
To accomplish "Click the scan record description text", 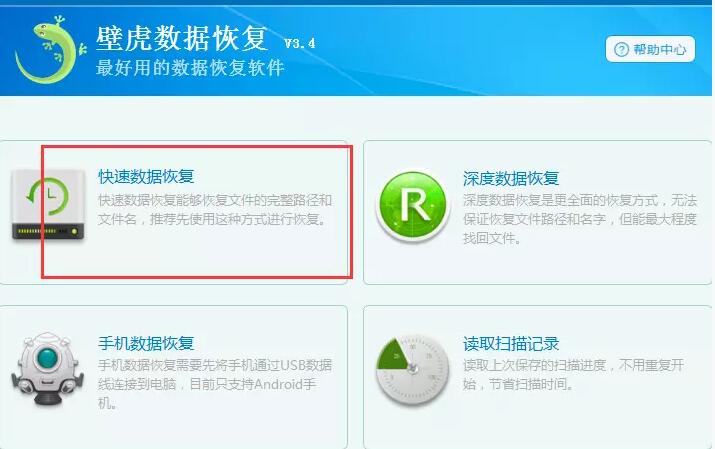I will 573,374.
